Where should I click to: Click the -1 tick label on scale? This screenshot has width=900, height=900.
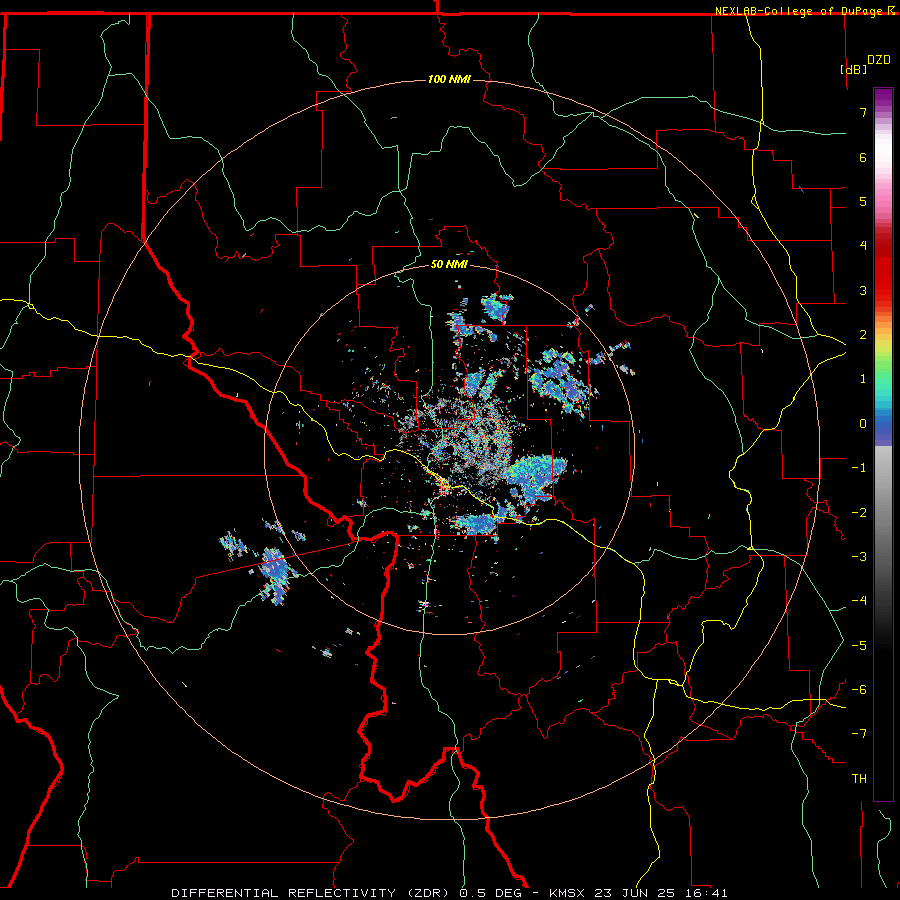pos(859,468)
